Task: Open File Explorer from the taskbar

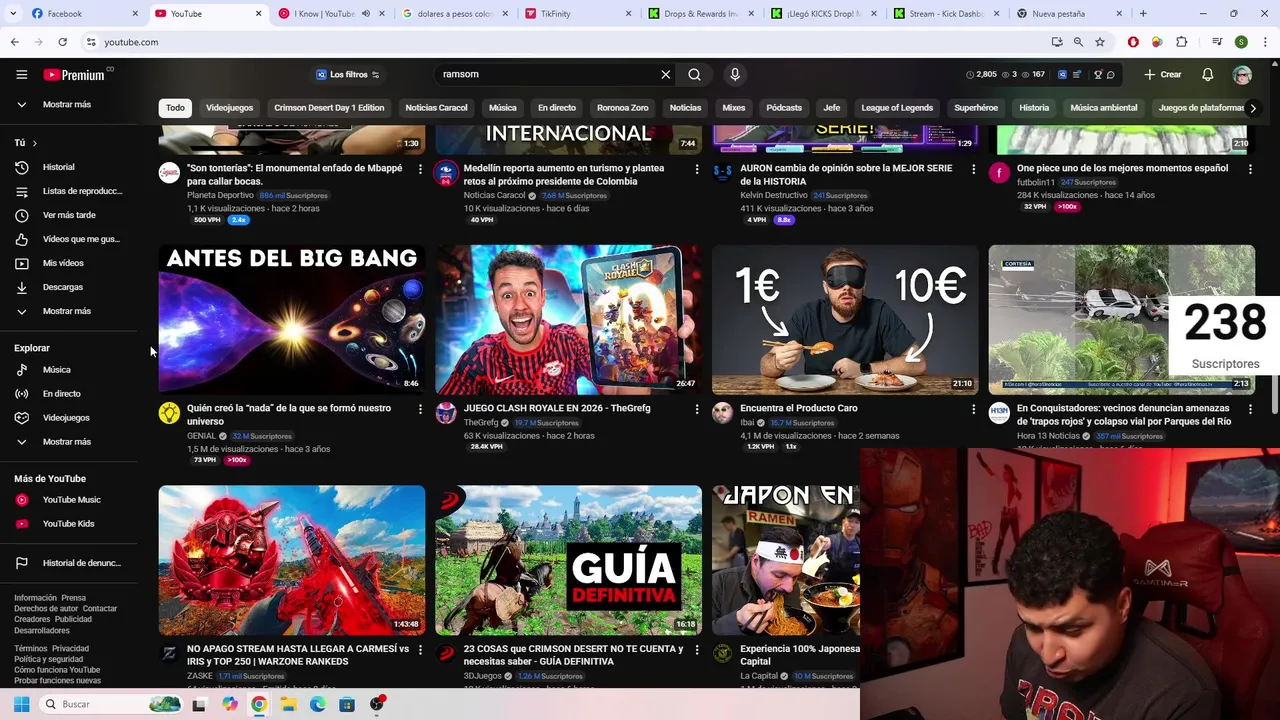Action: click(x=288, y=704)
